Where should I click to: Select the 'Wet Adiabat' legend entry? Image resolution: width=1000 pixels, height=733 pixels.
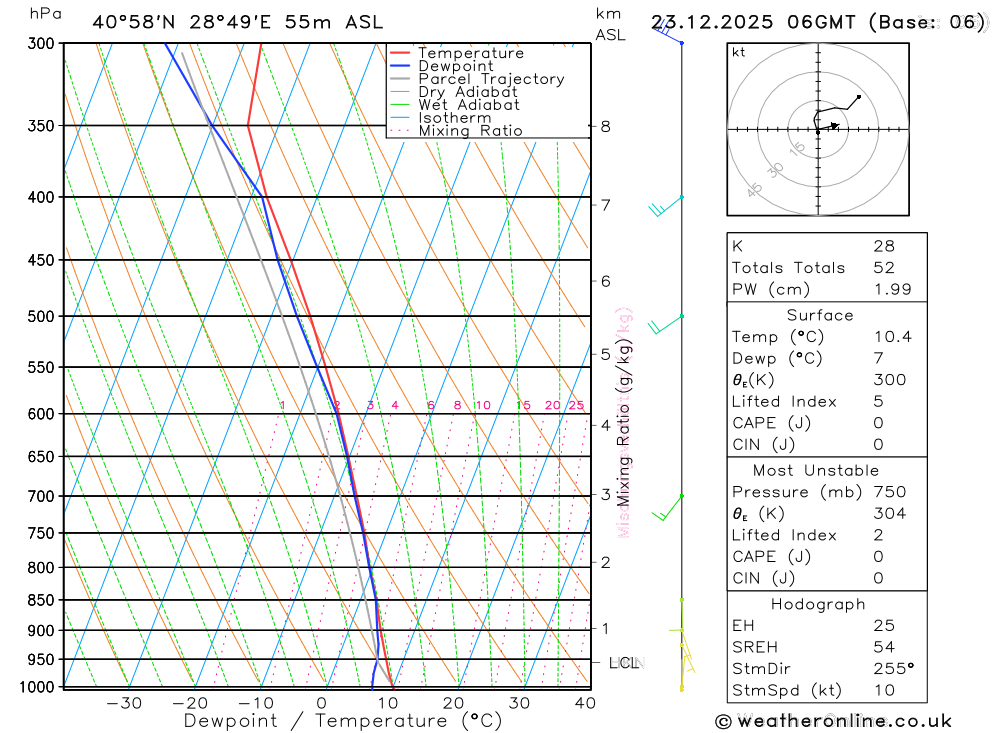[469, 105]
